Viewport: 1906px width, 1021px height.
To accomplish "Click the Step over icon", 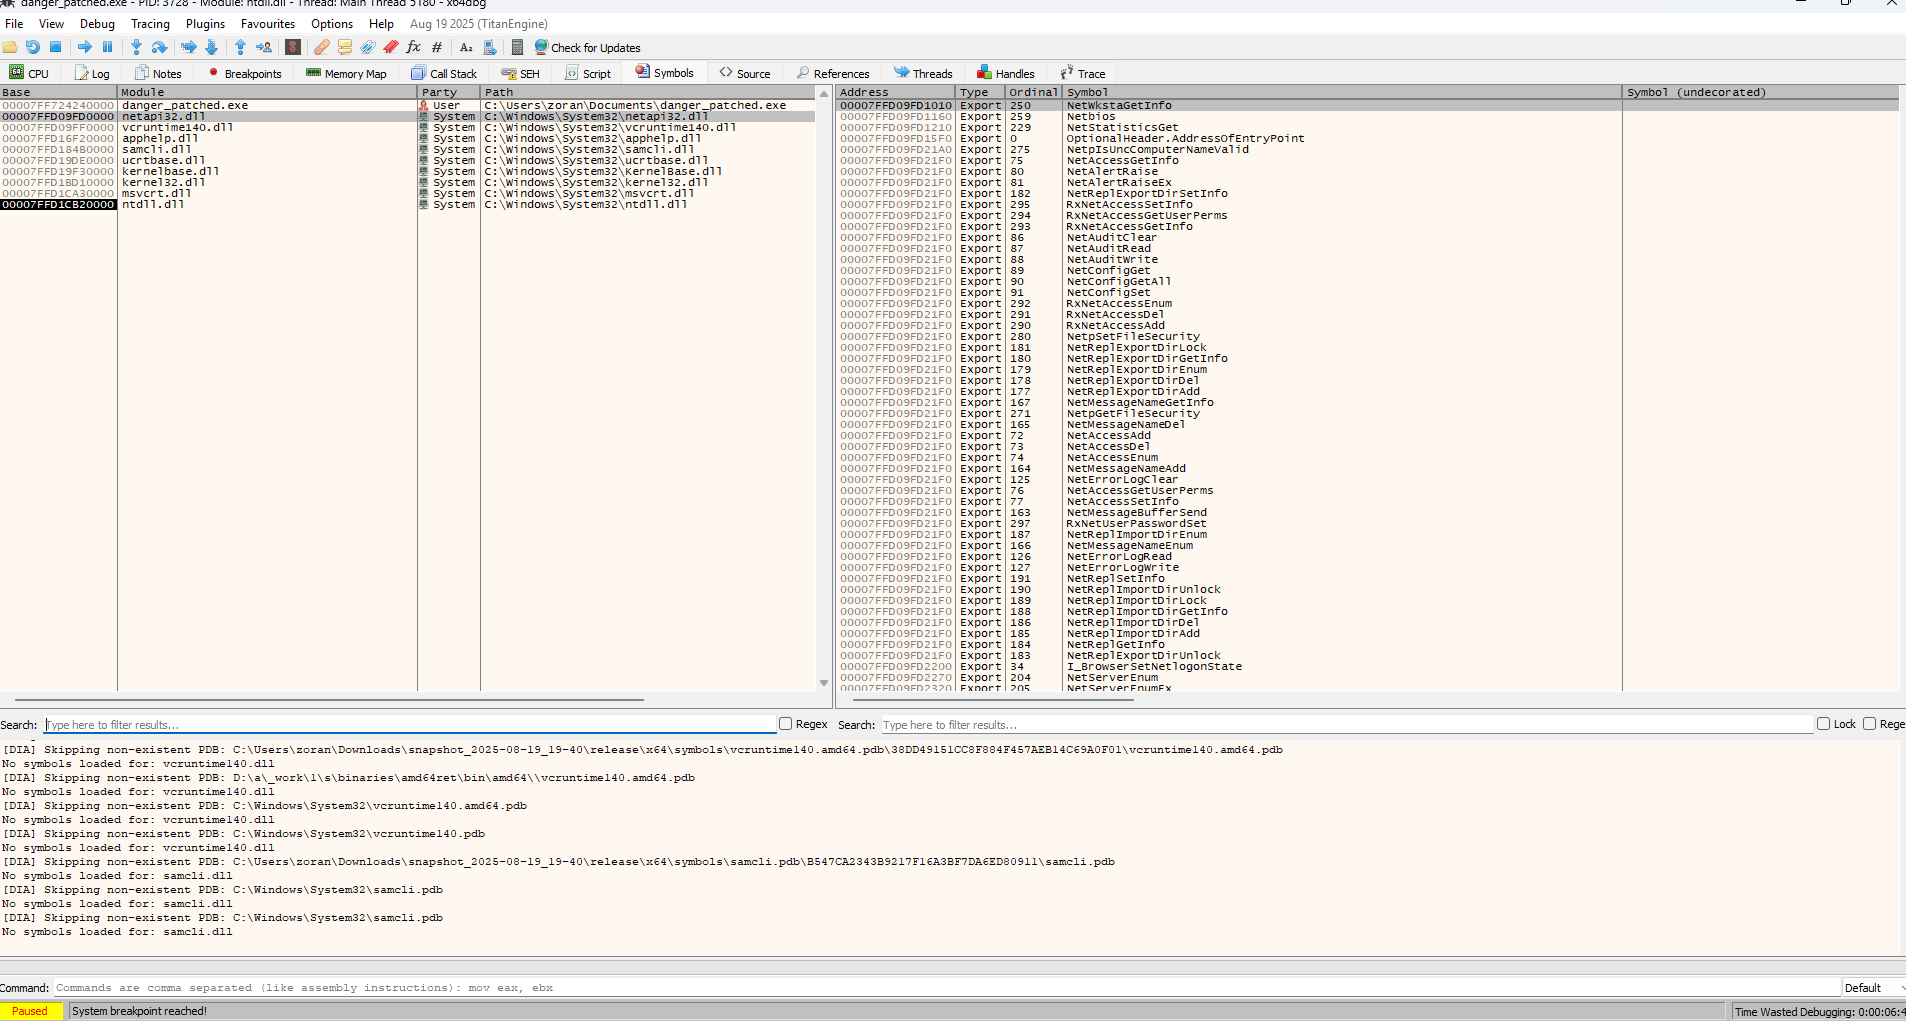I will tap(159, 47).
